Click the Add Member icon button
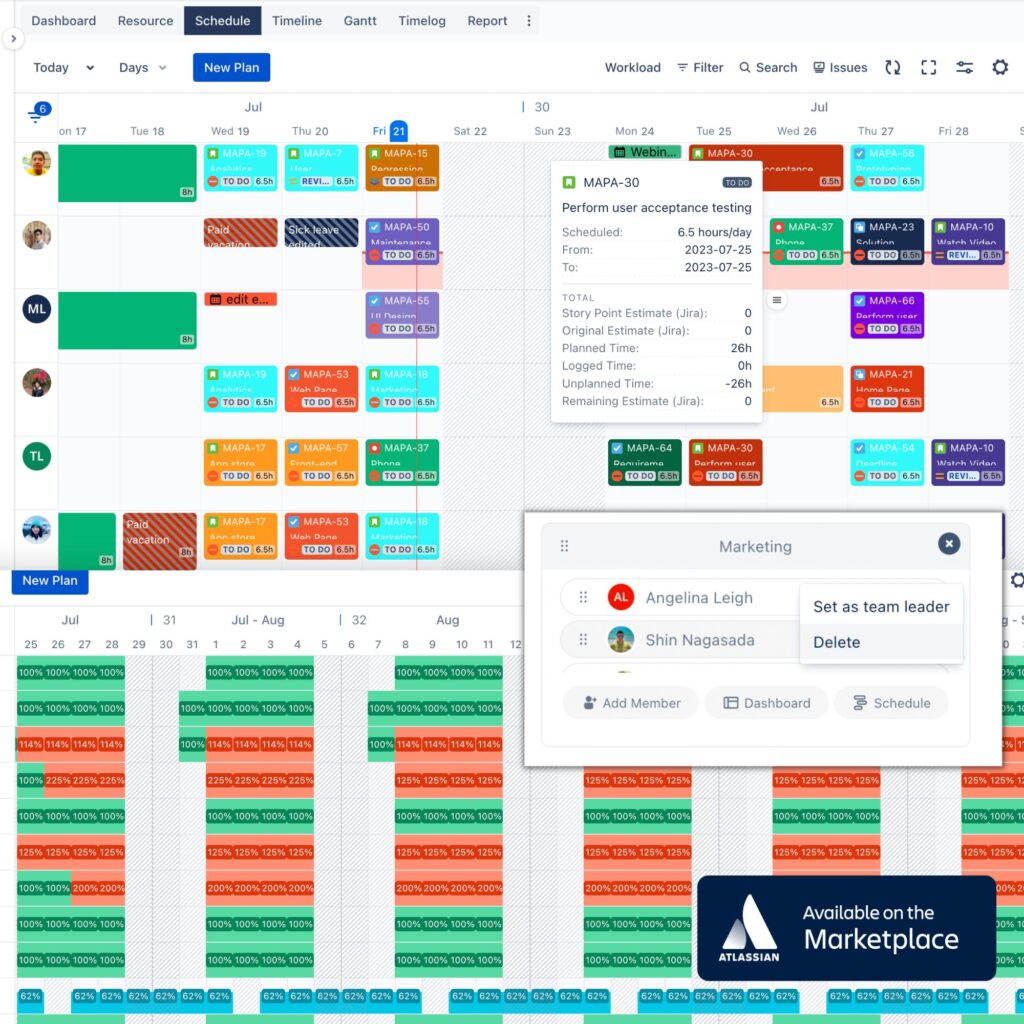 click(x=630, y=703)
